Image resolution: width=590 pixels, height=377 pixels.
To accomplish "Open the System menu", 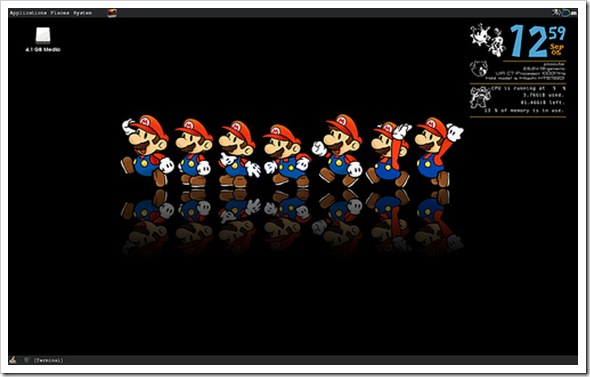I will tap(82, 13).
